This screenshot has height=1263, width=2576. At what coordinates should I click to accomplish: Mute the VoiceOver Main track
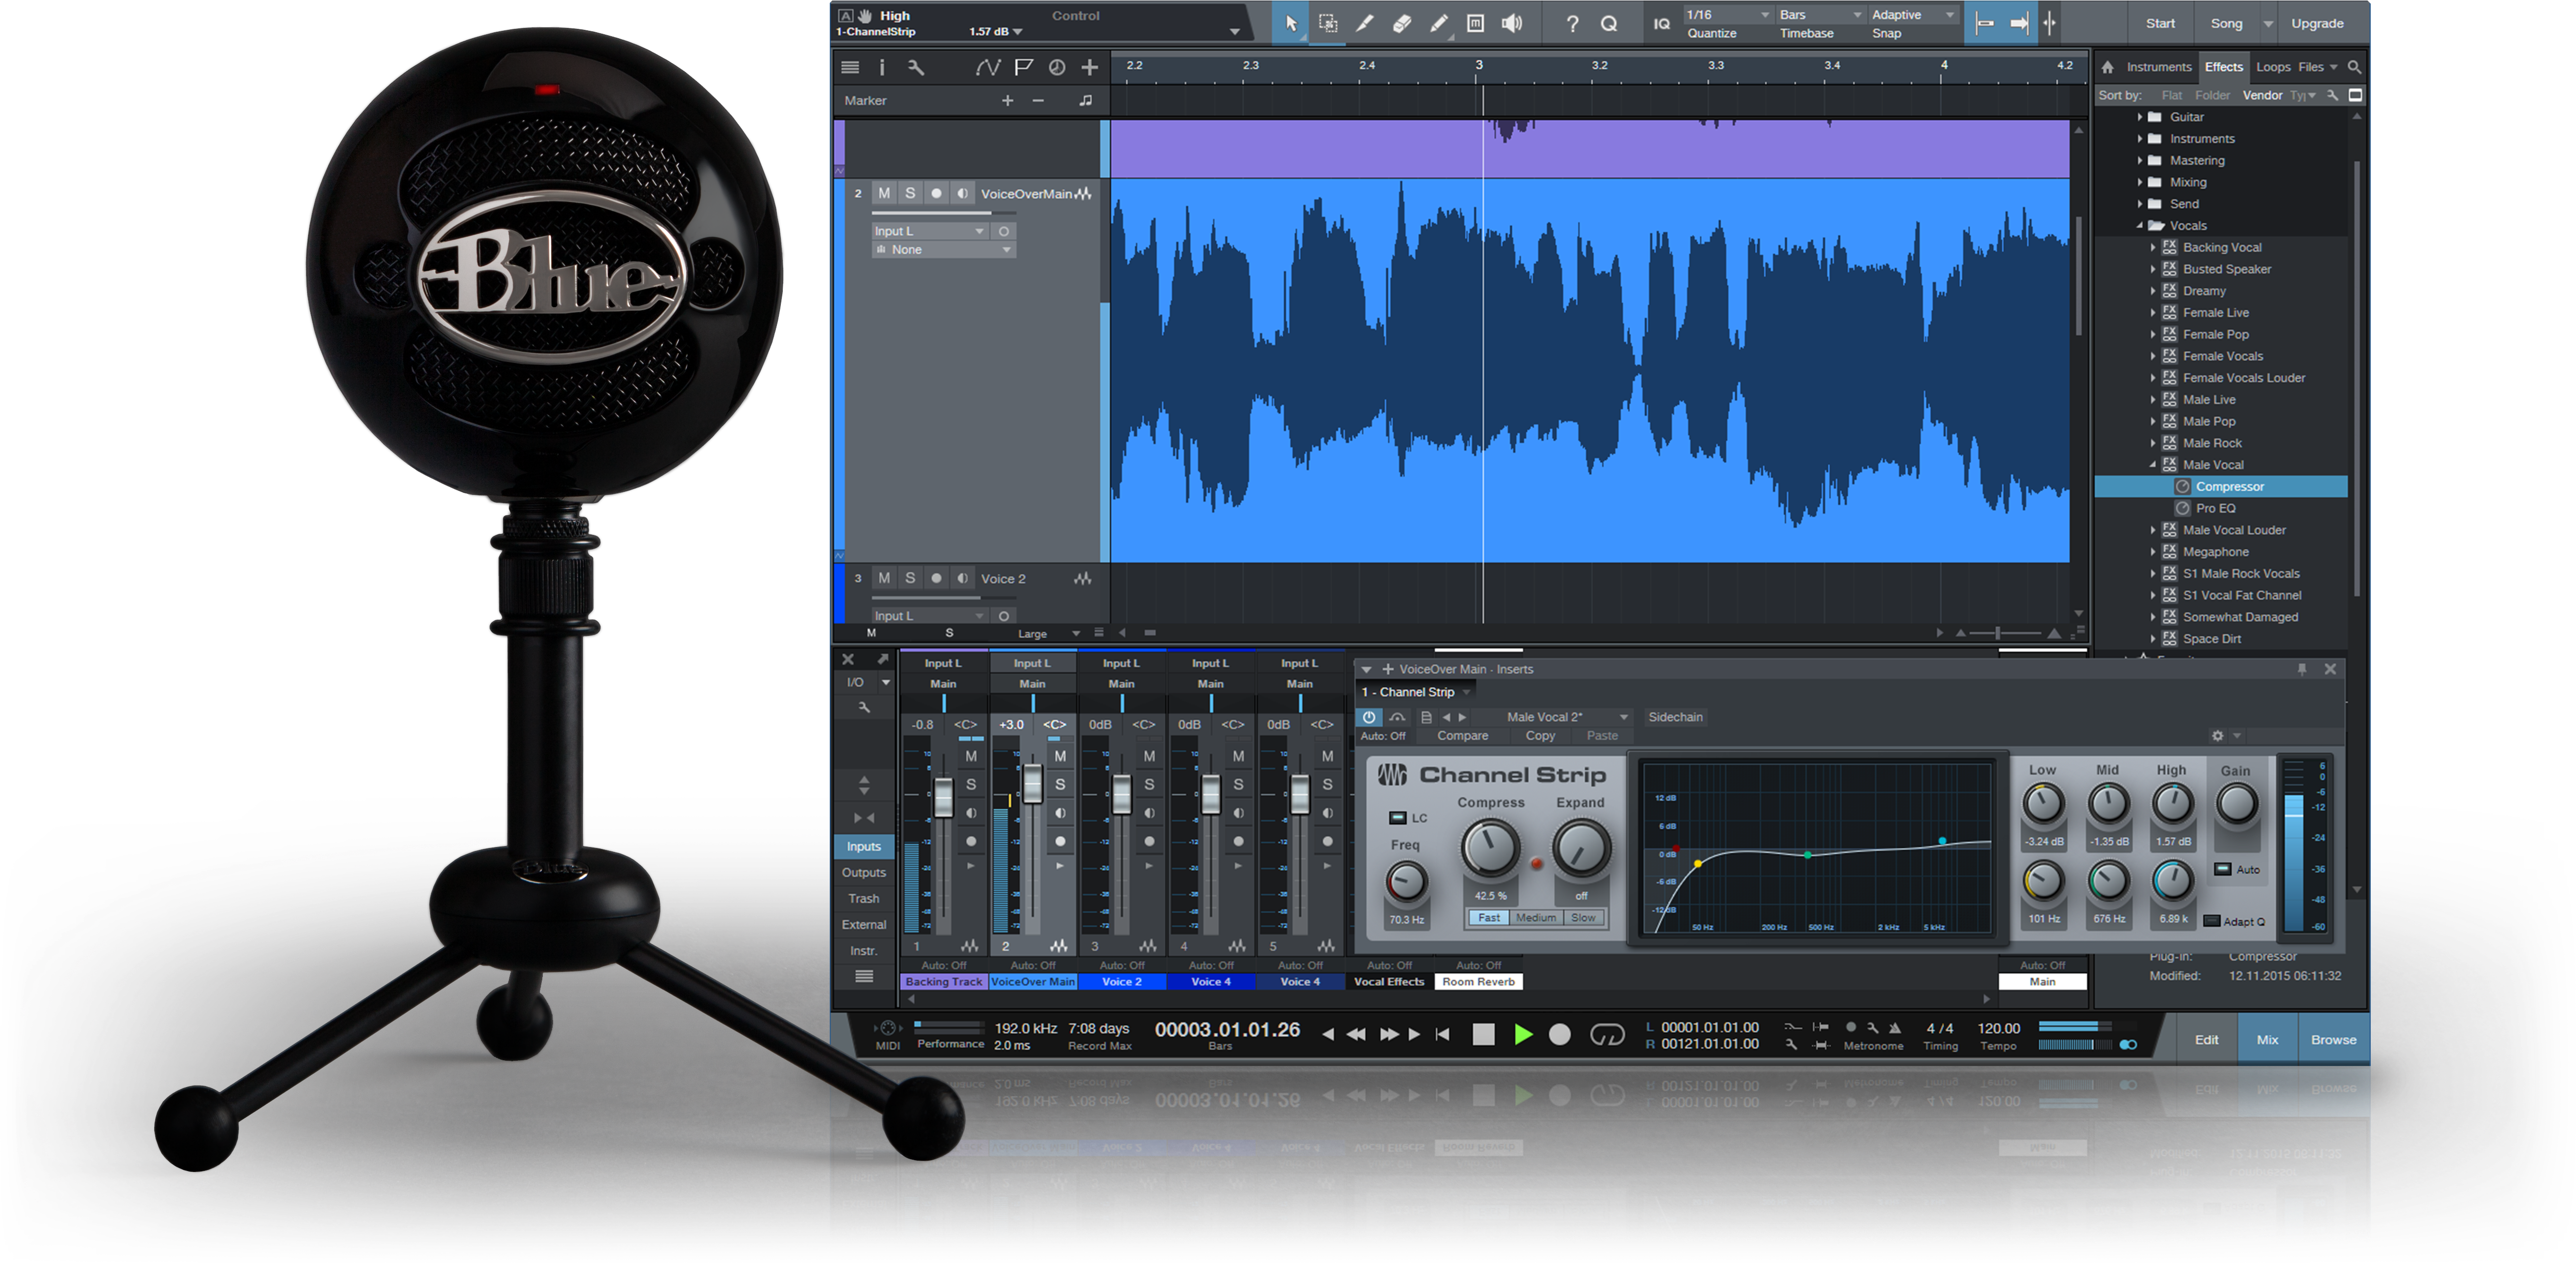(x=884, y=193)
